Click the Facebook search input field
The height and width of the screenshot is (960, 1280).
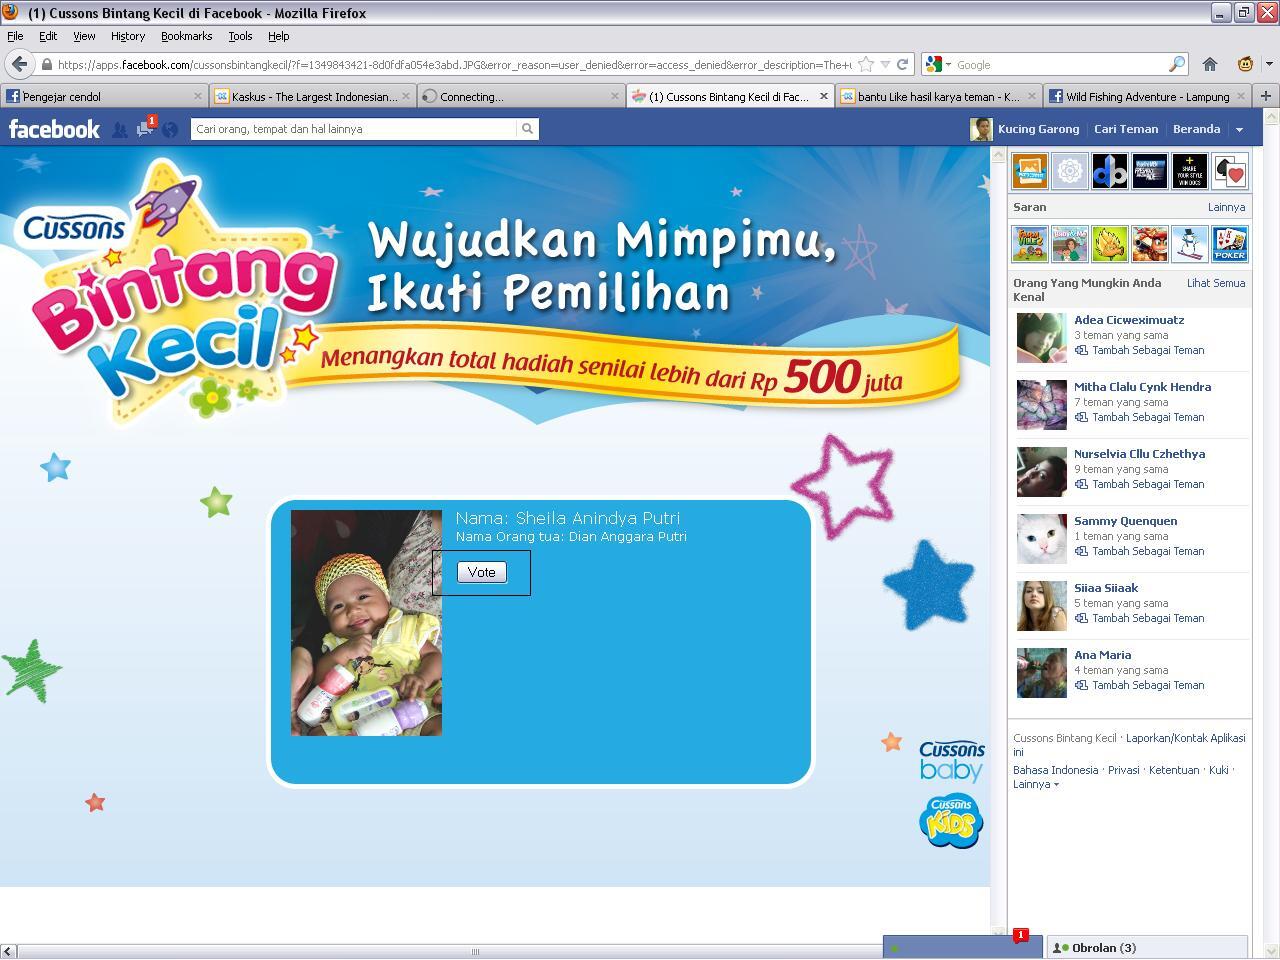(x=354, y=129)
